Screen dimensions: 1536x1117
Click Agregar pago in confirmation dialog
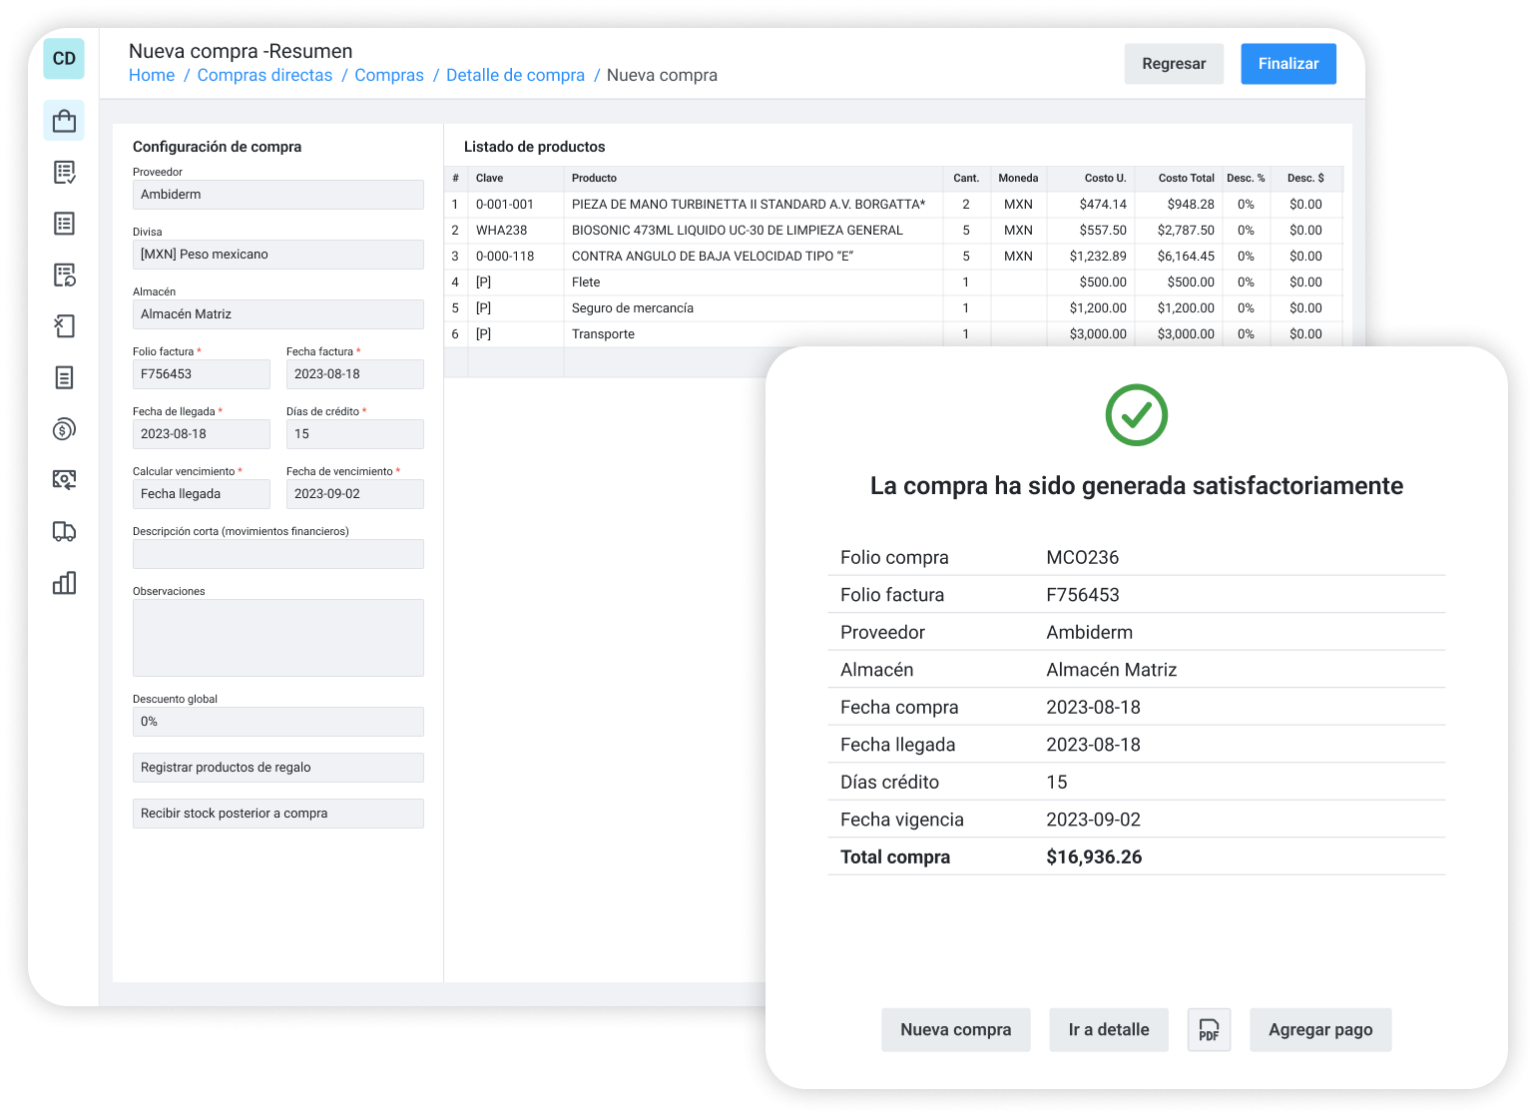click(1320, 1029)
